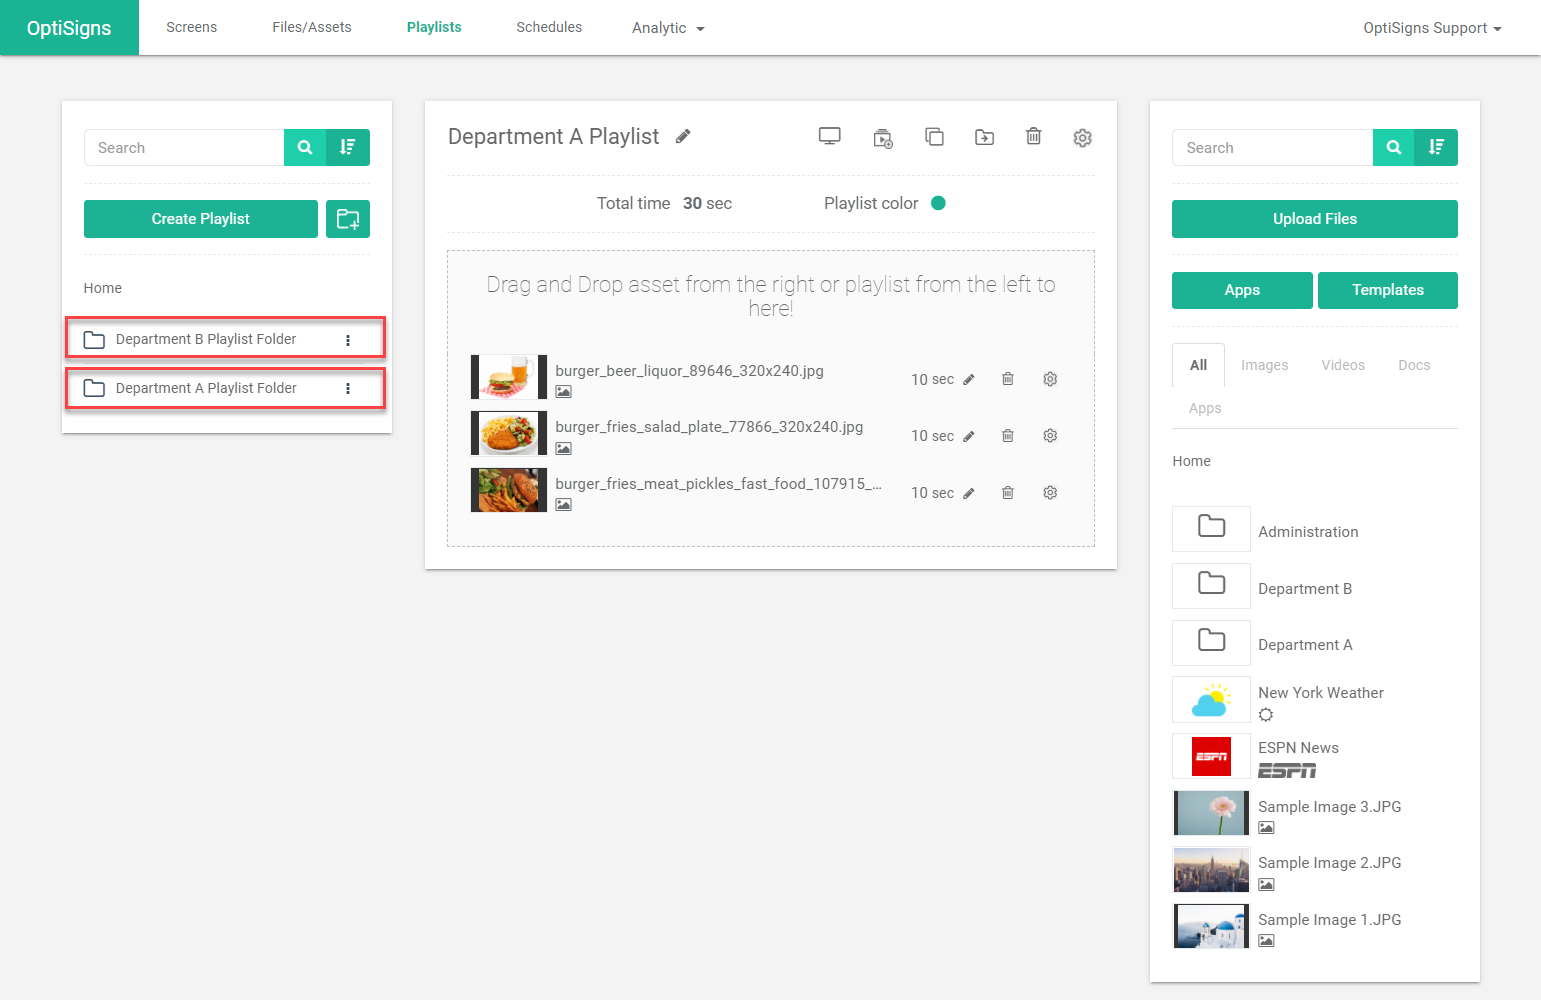Click the assets Search input field
Image resolution: width=1541 pixels, height=1000 pixels.
click(1272, 148)
